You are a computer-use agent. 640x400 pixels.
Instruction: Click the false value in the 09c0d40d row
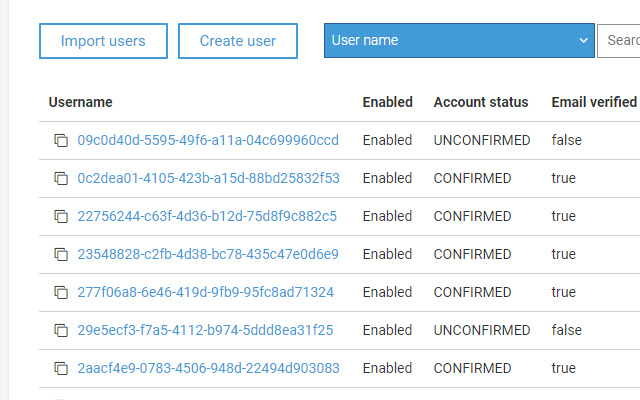(x=567, y=140)
